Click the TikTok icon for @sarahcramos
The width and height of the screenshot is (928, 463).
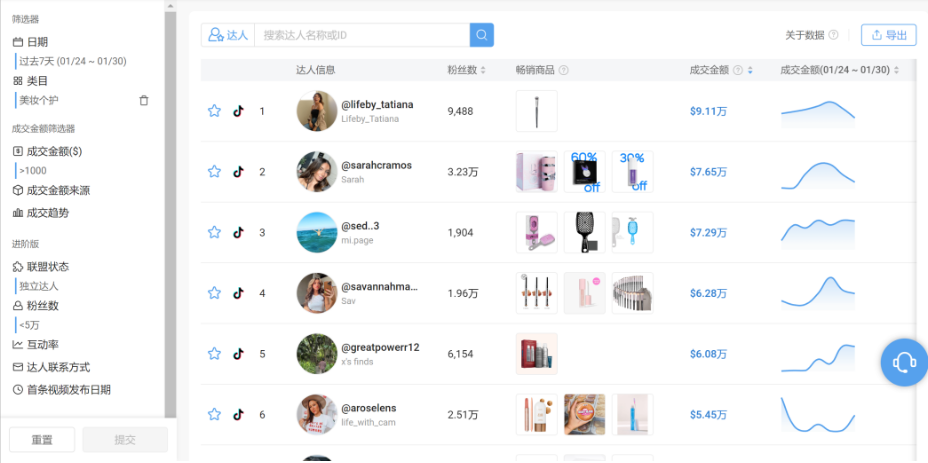238,172
